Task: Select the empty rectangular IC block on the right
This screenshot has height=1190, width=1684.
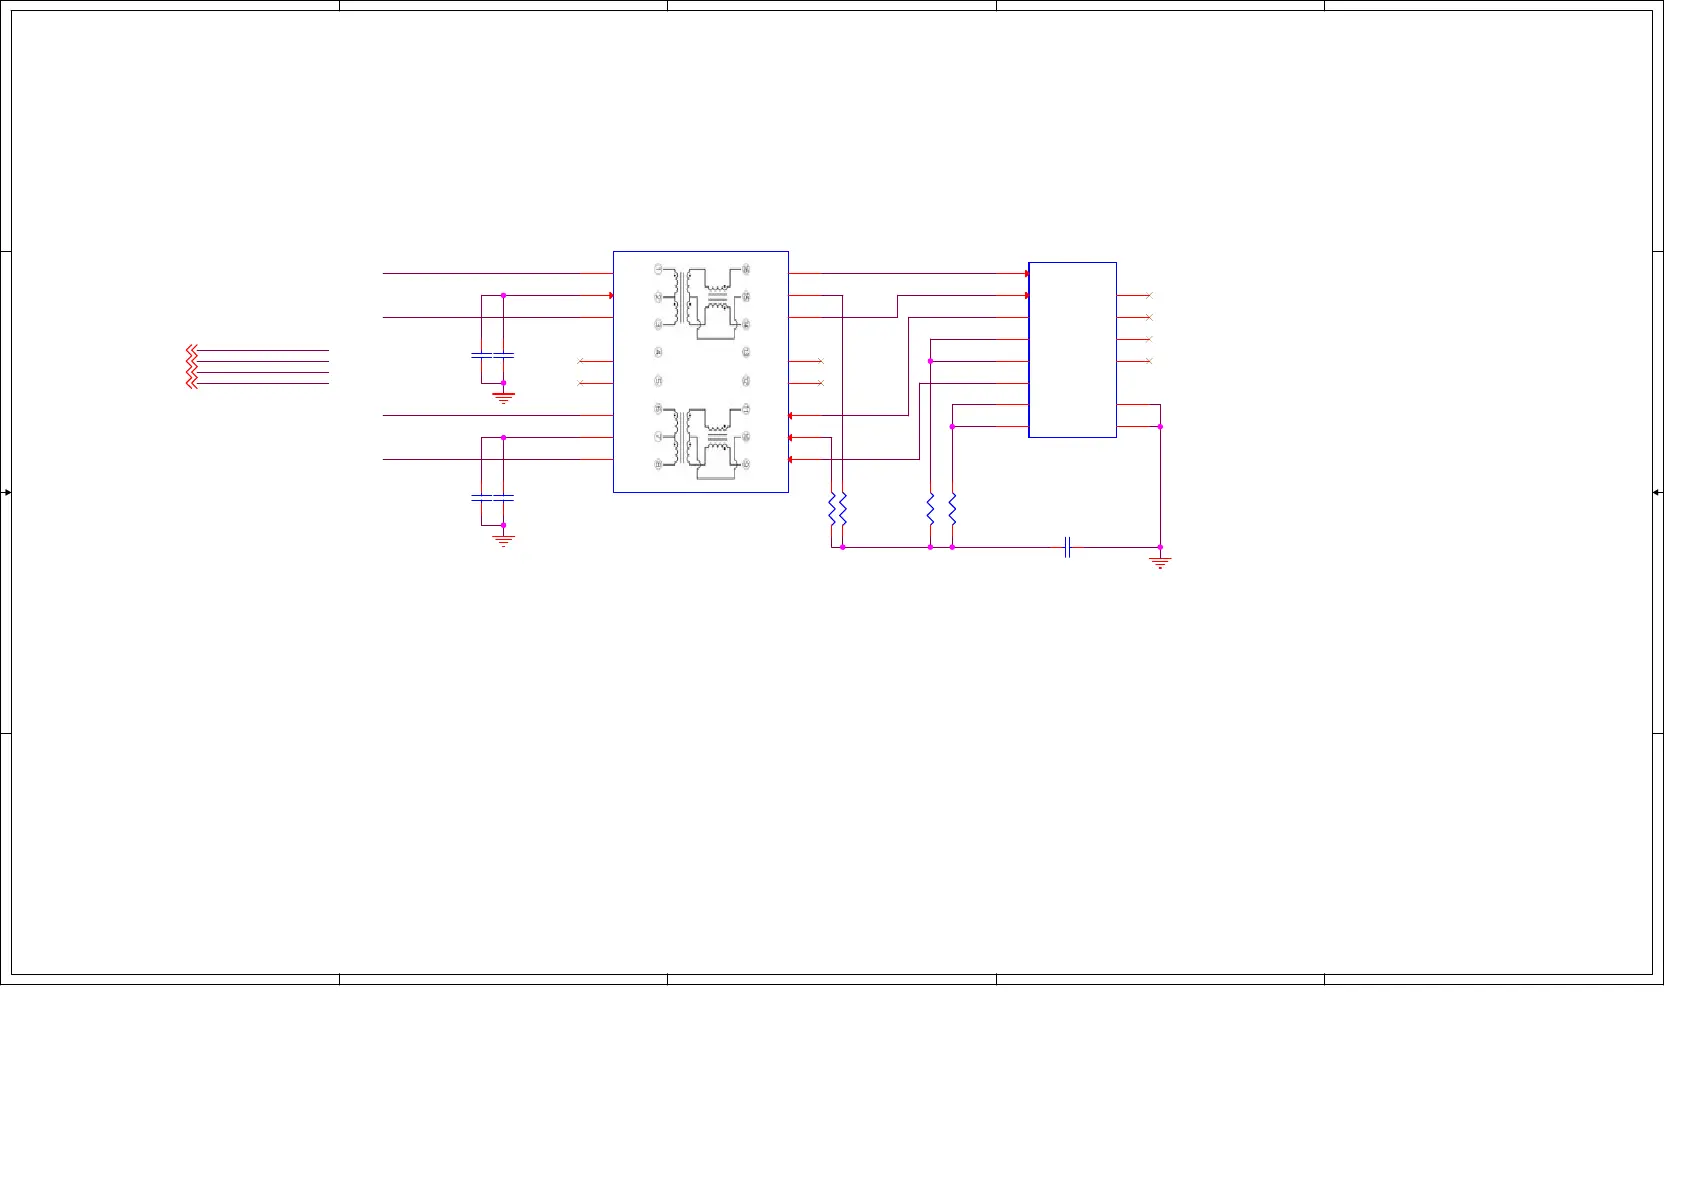Action: 1072,350
